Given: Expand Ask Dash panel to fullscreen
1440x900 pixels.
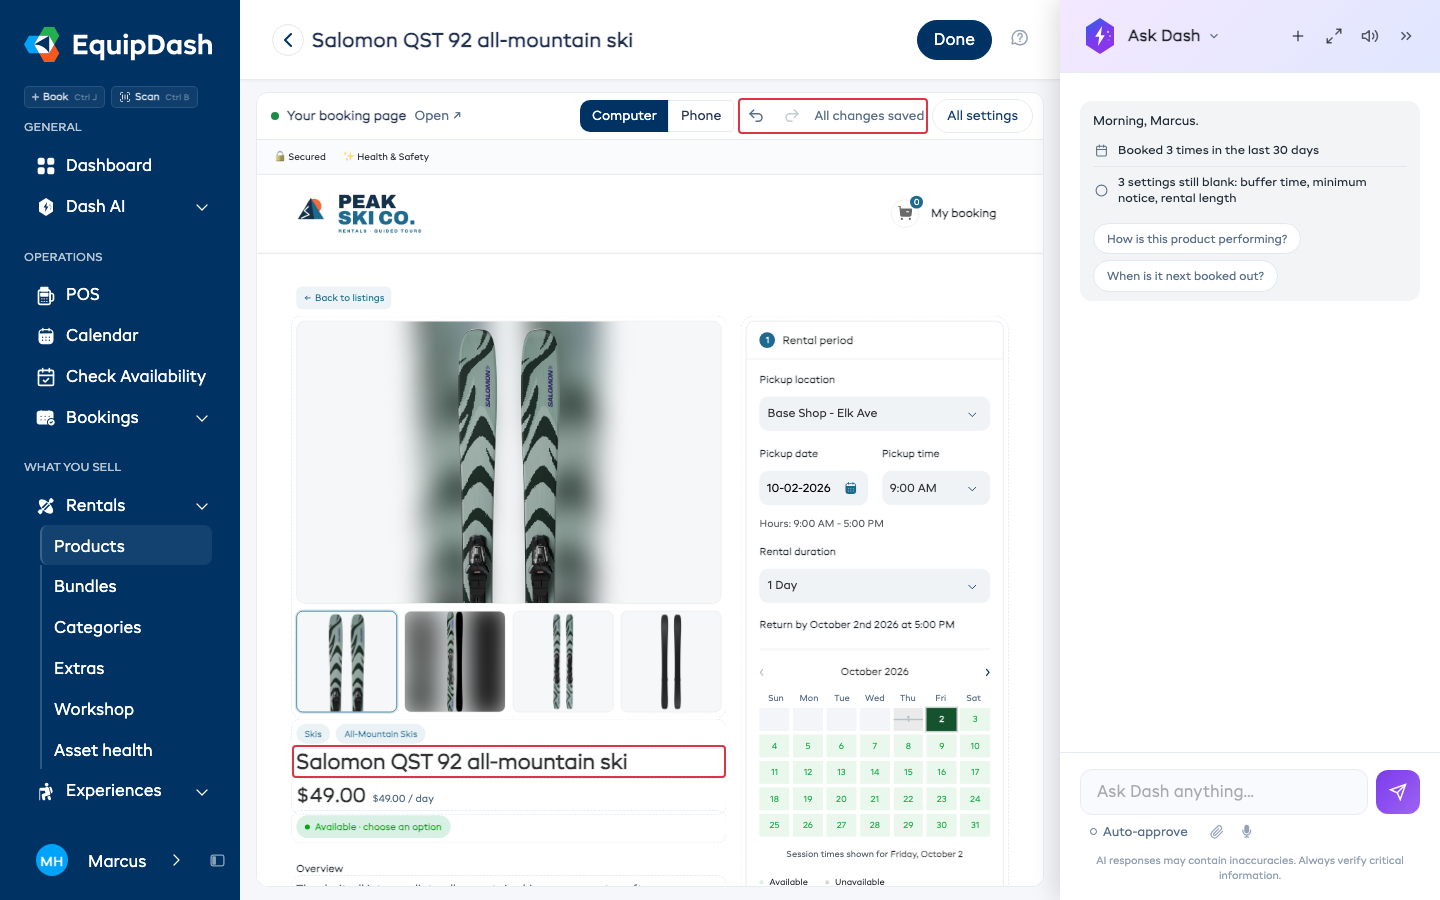Looking at the screenshot, I should (x=1334, y=36).
